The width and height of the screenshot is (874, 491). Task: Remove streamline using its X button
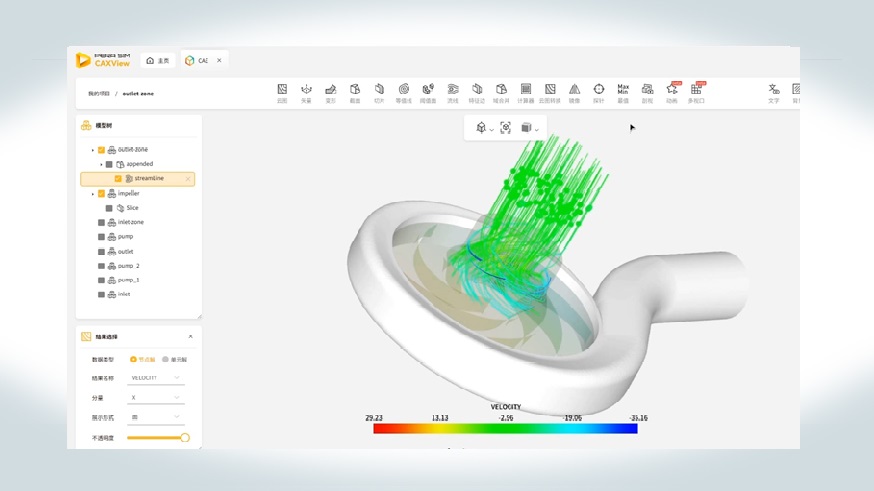point(188,179)
